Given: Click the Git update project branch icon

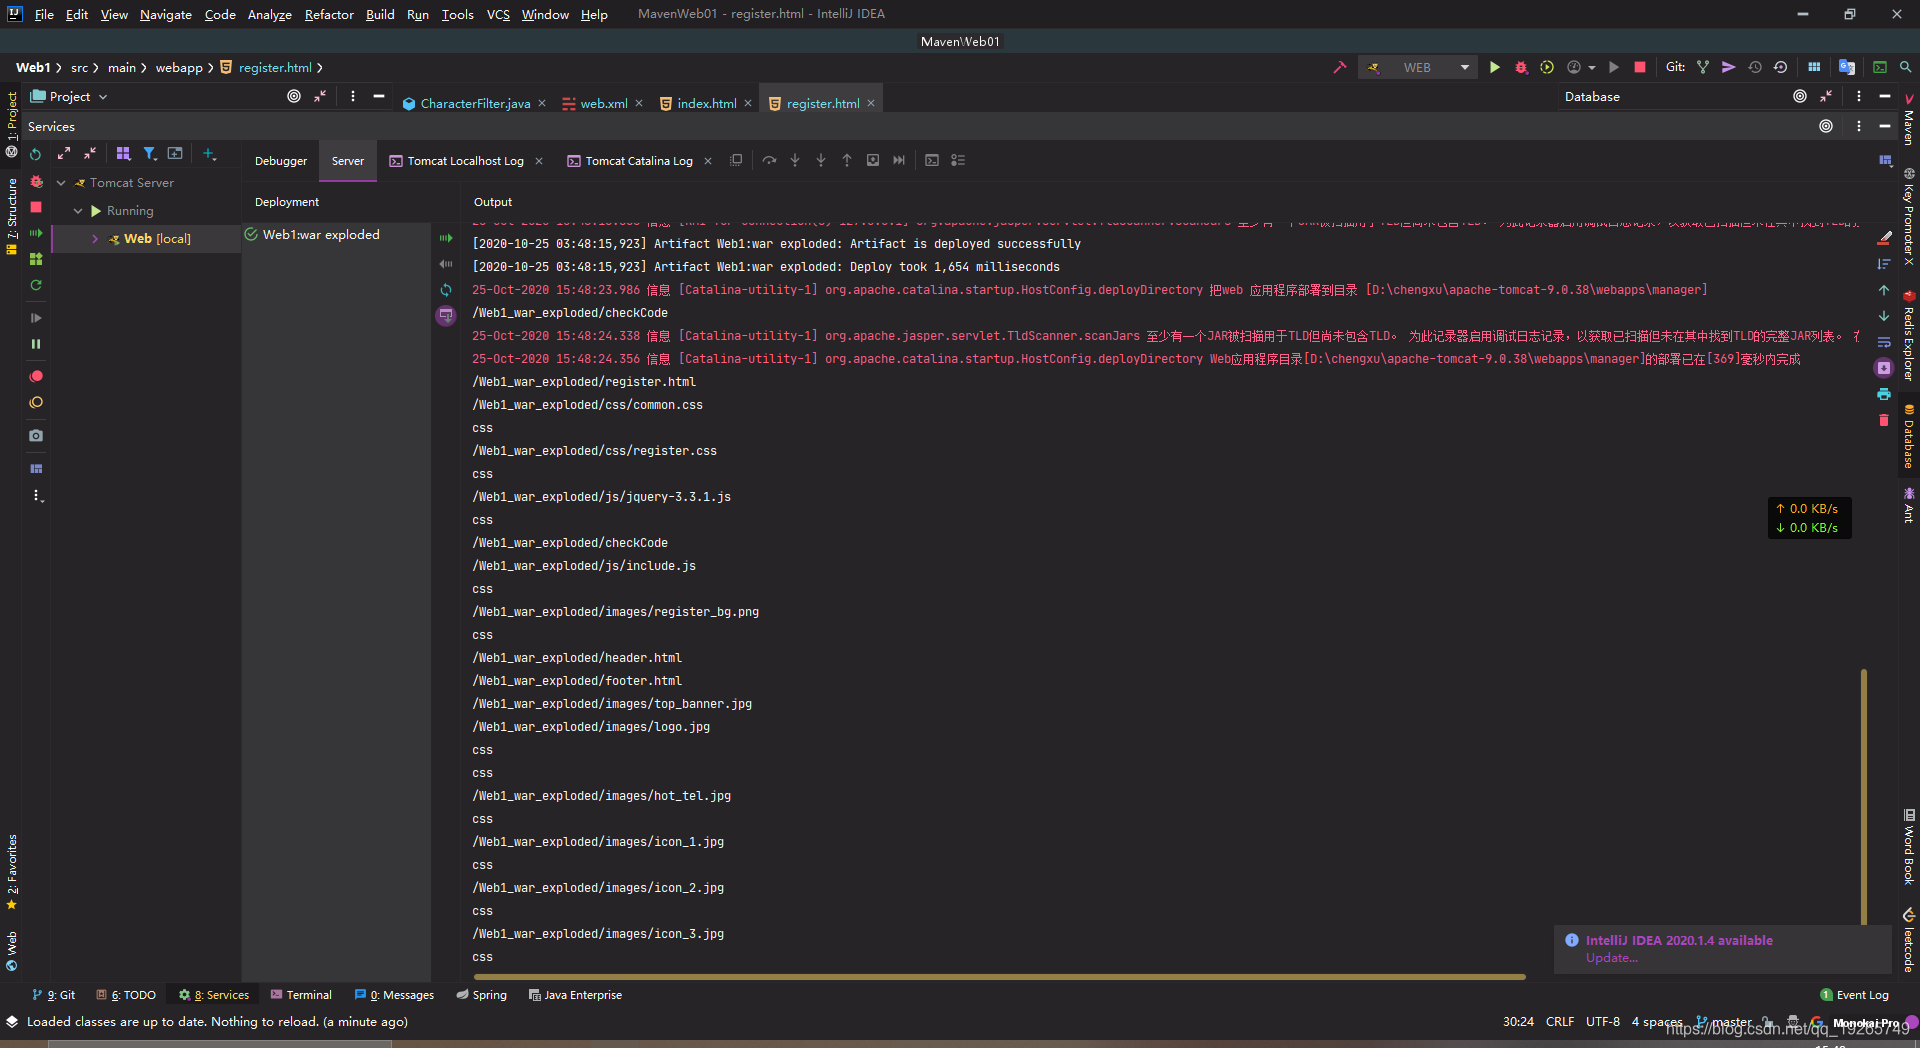Looking at the screenshot, I should point(1703,67).
